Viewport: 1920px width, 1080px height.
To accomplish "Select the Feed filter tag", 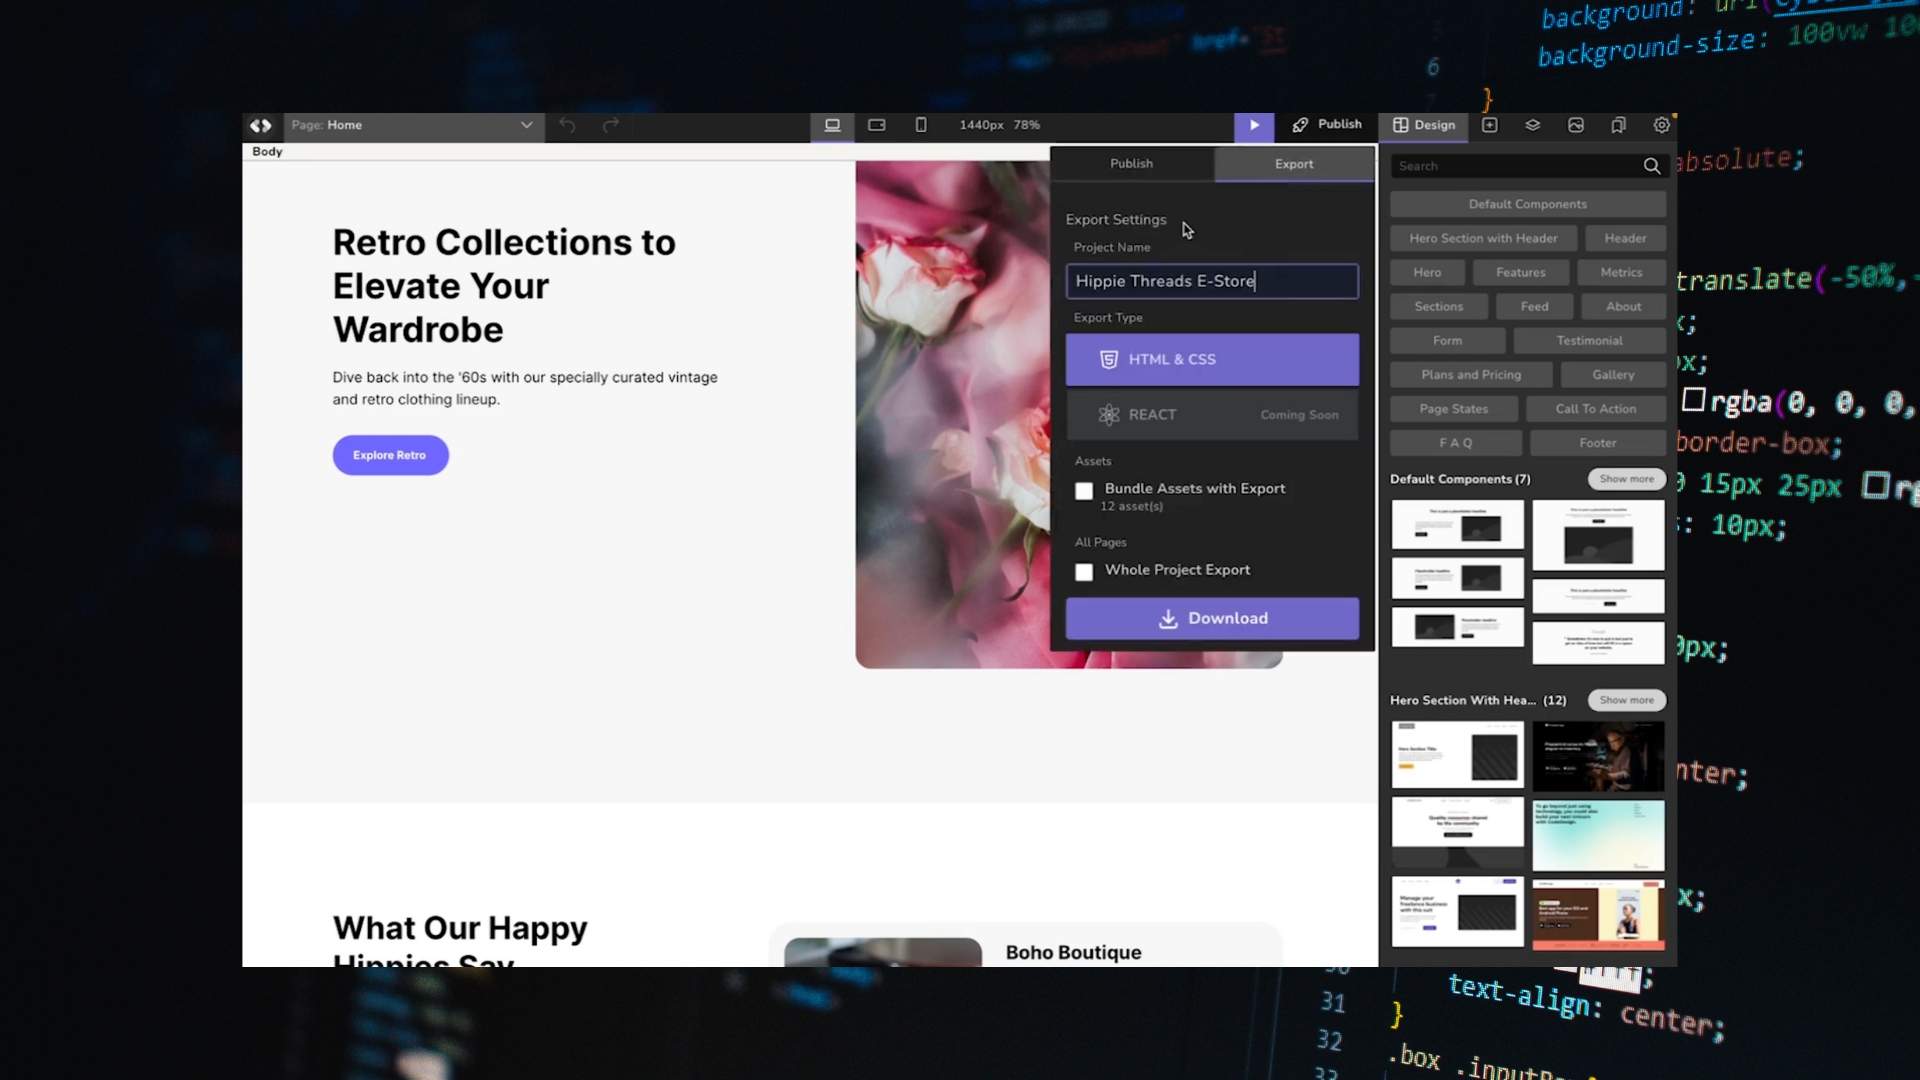I will click(1534, 306).
